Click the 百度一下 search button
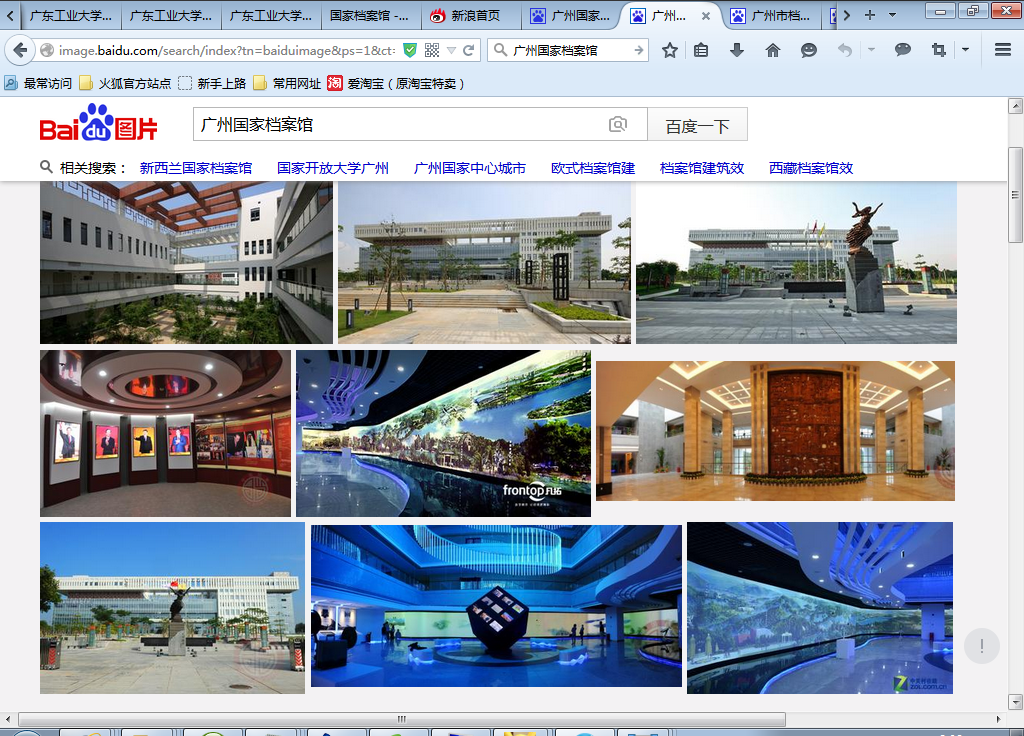Image resolution: width=1024 pixels, height=736 pixels. (697, 126)
